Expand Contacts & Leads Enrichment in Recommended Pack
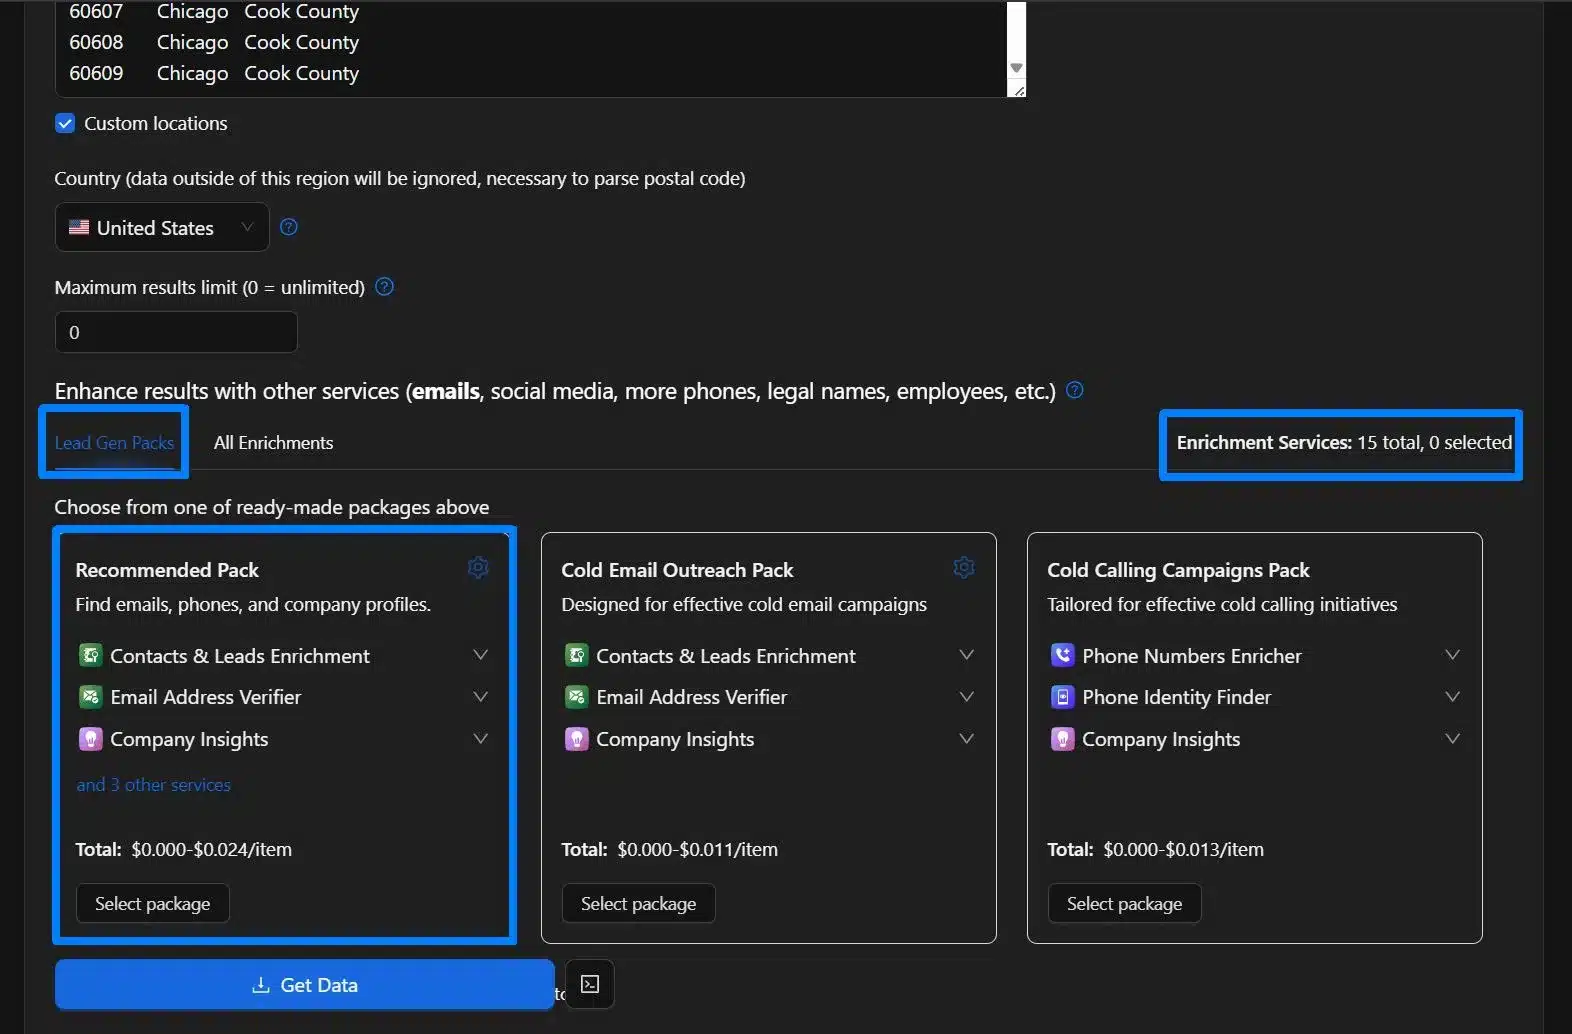 [480, 655]
